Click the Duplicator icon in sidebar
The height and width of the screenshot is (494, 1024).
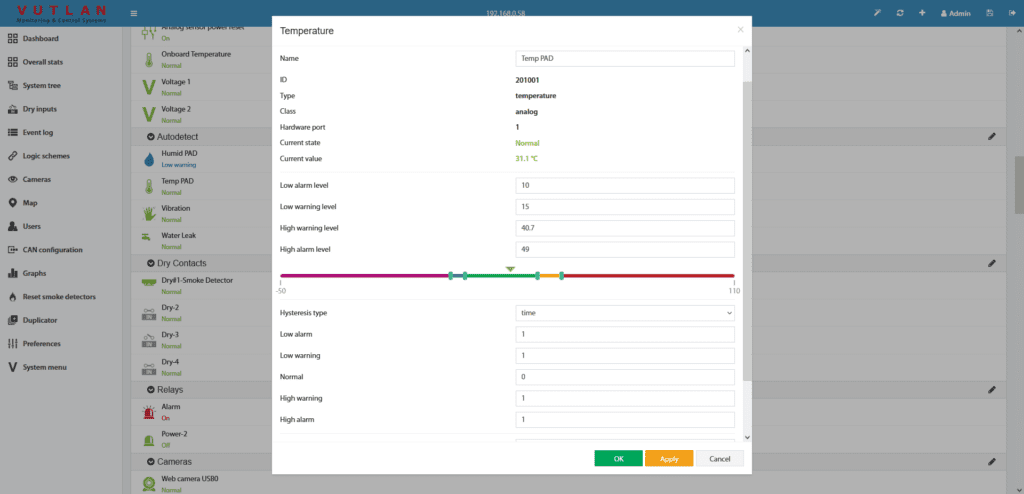pyautogui.click(x=12, y=320)
